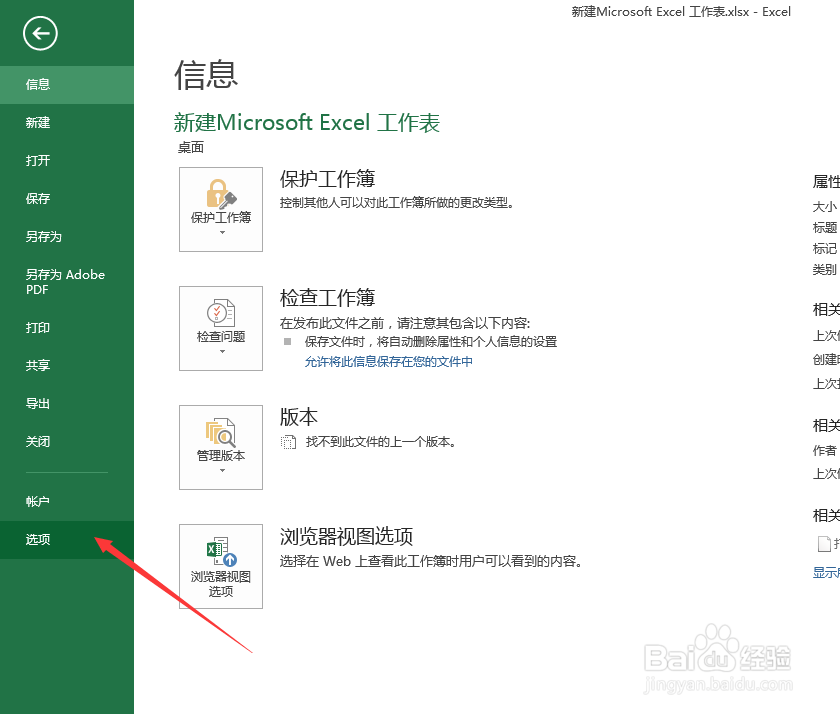Click 保存 in the backstage menu
840x714 pixels.
coord(67,199)
